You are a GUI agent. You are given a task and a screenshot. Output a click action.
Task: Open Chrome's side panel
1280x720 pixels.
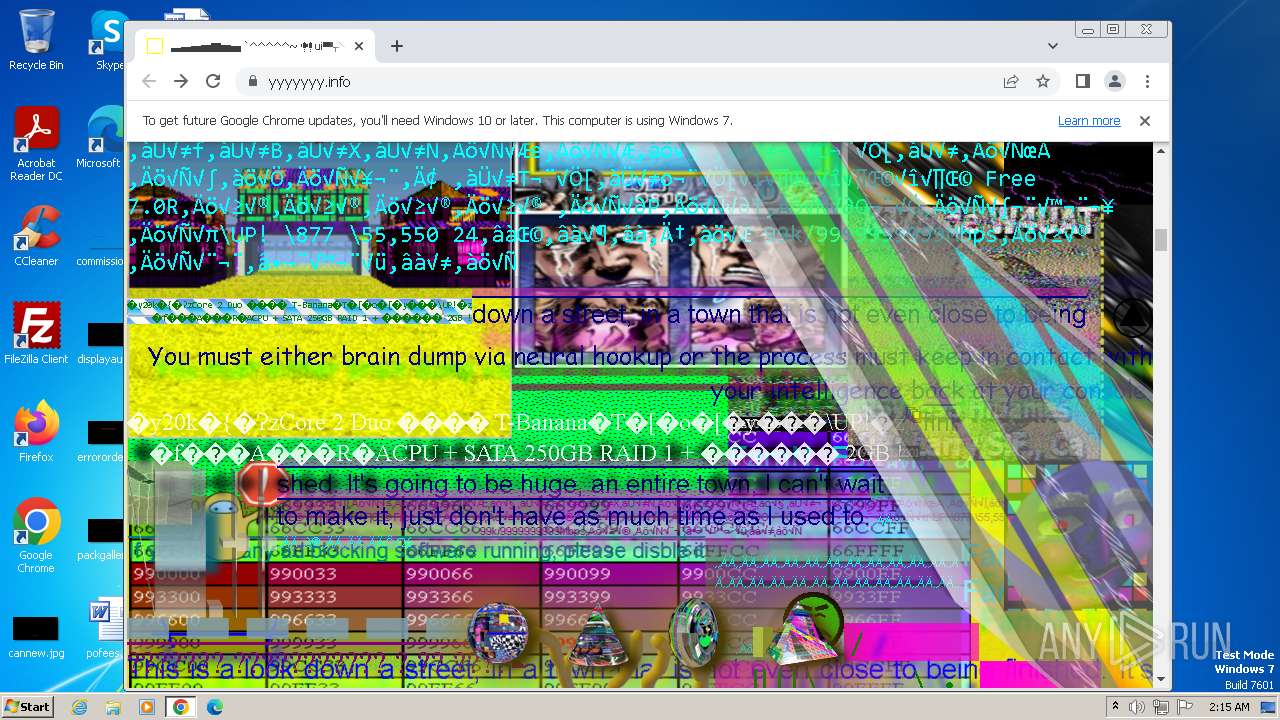coord(1083,81)
